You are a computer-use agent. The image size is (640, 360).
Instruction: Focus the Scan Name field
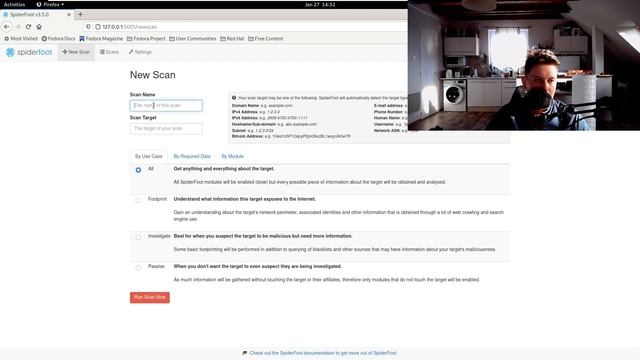pos(166,105)
